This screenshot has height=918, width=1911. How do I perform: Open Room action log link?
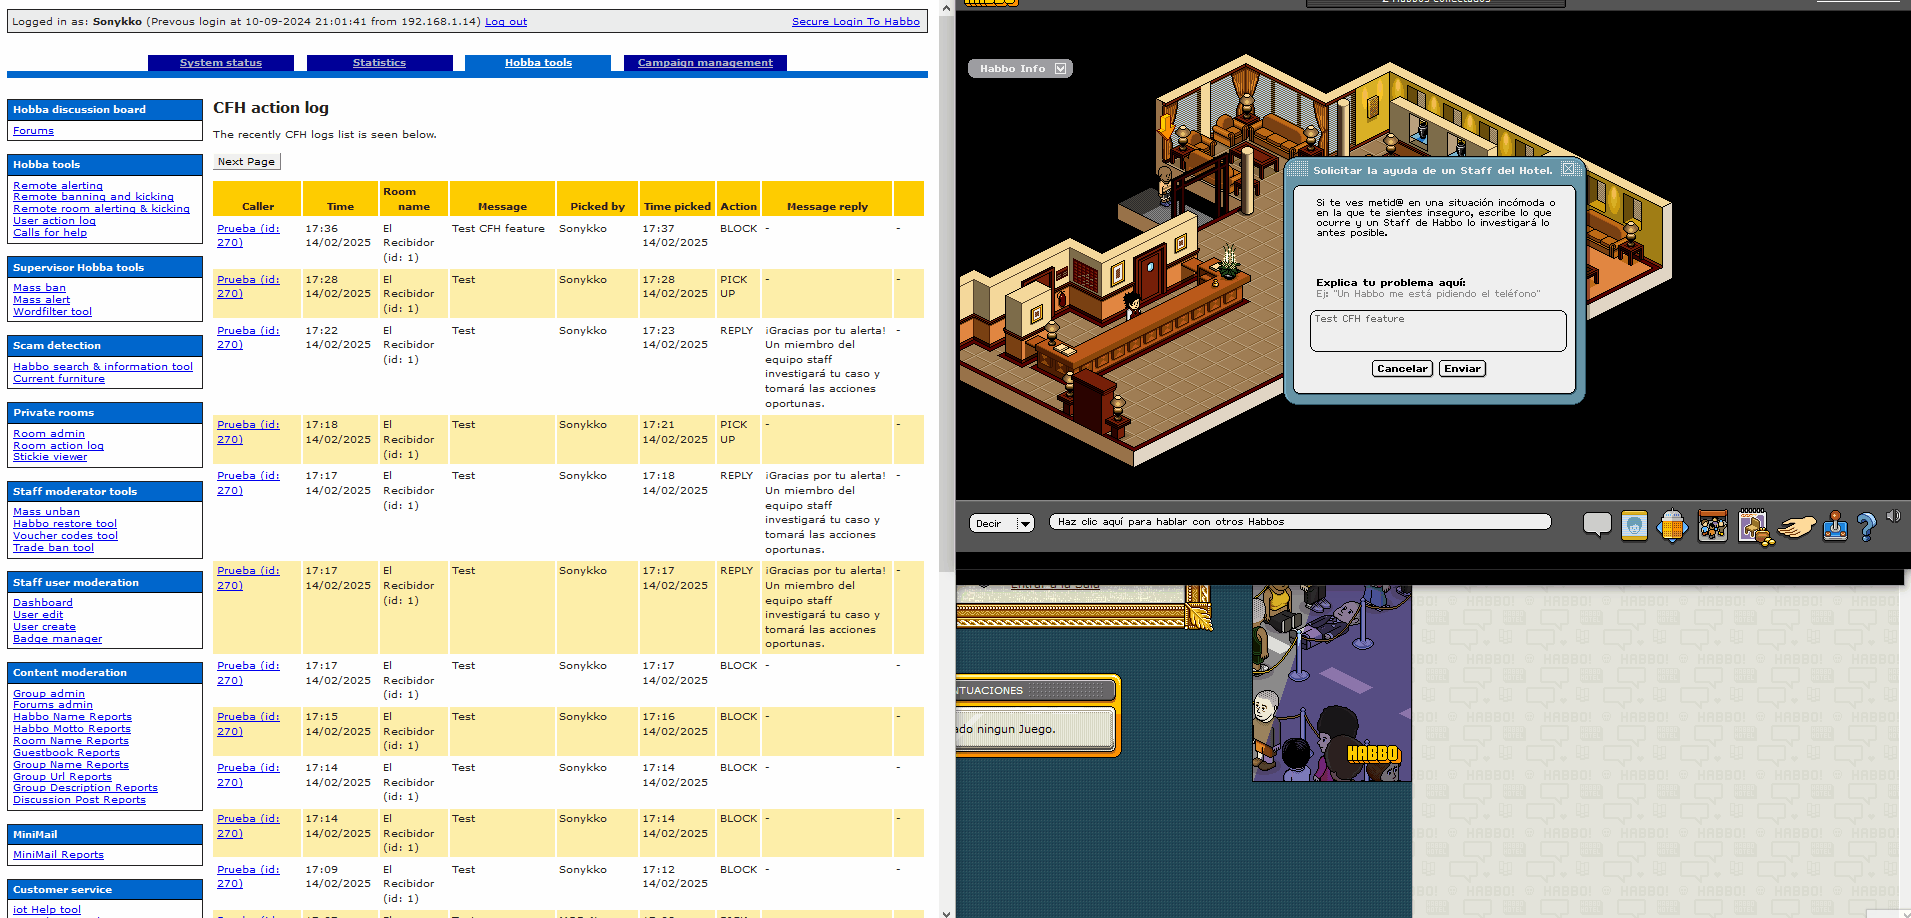point(58,446)
